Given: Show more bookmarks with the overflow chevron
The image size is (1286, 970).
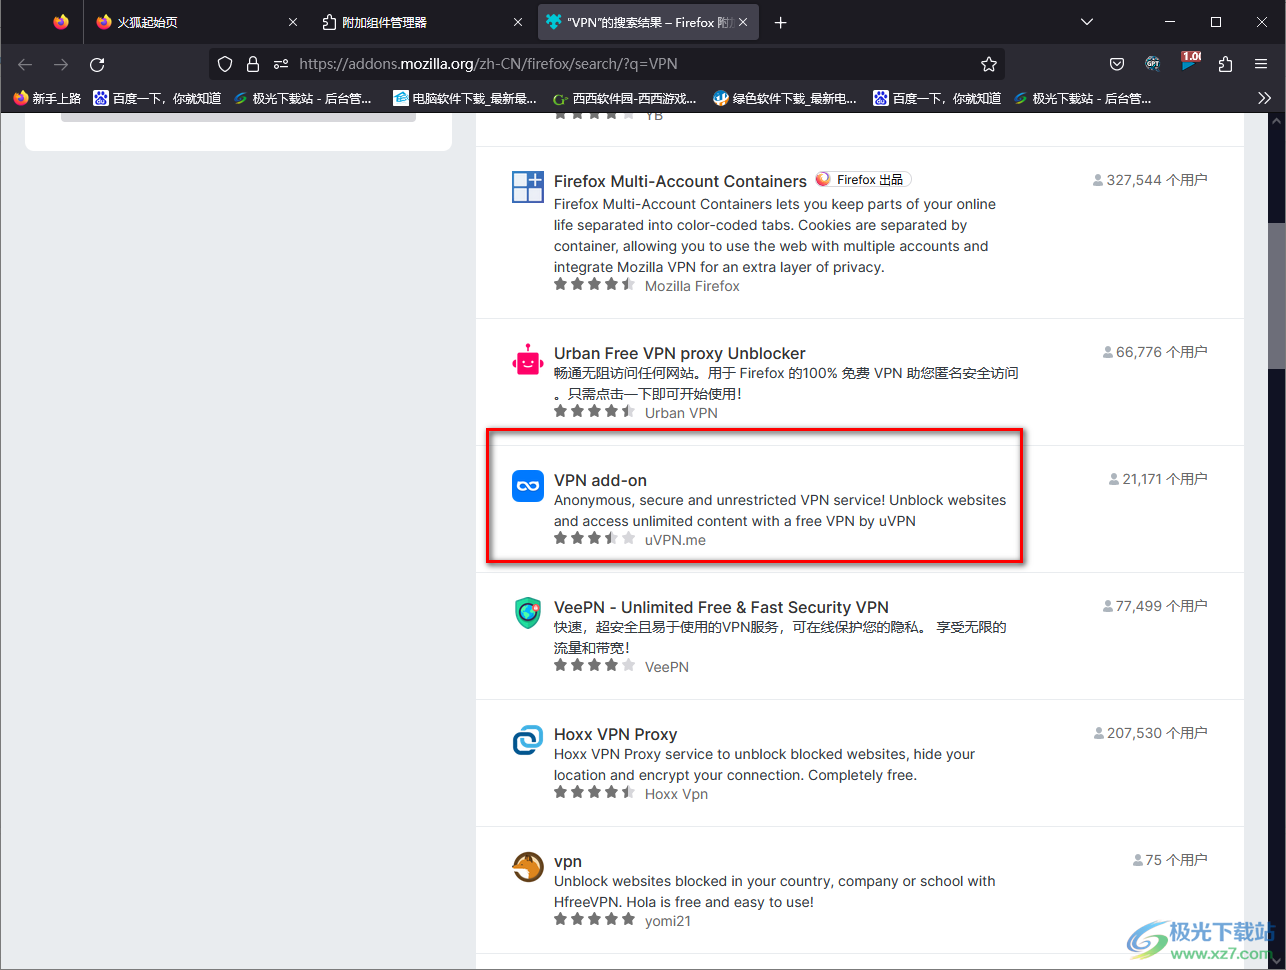Looking at the screenshot, I should (1264, 98).
